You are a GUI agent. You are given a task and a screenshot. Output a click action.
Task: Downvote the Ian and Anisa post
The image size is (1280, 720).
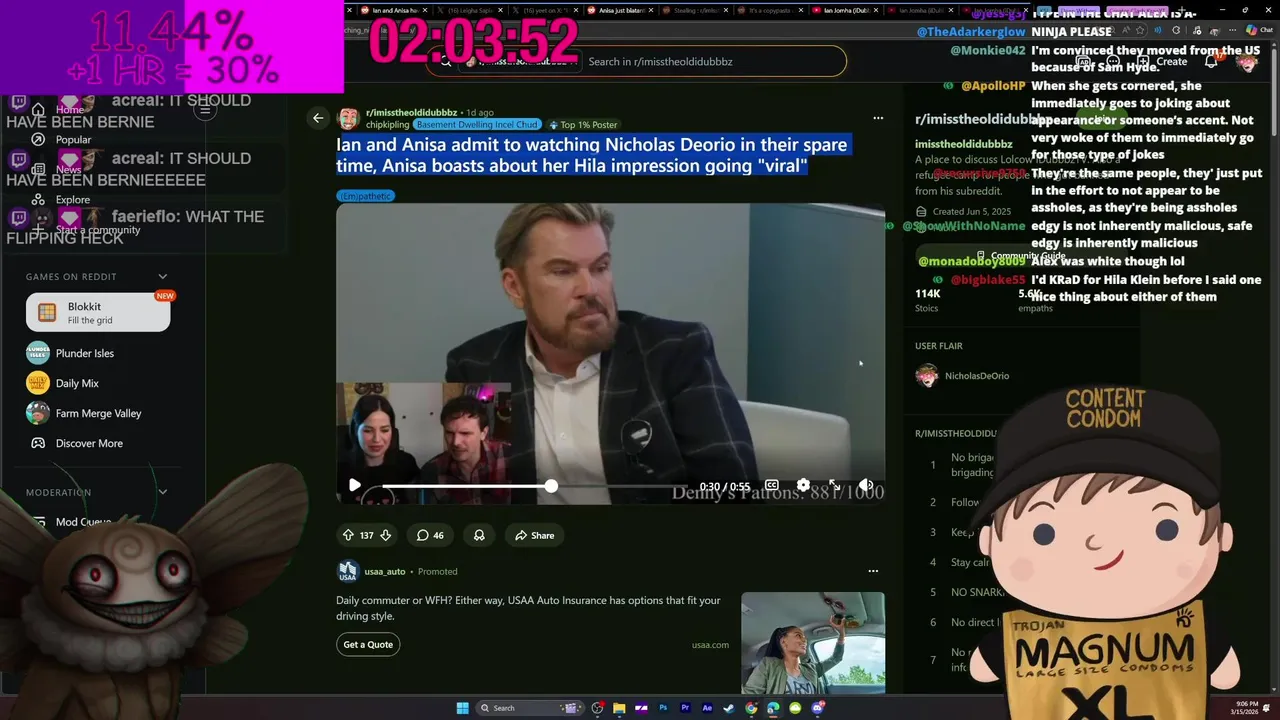pyautogui.click(x=385, y=535)
